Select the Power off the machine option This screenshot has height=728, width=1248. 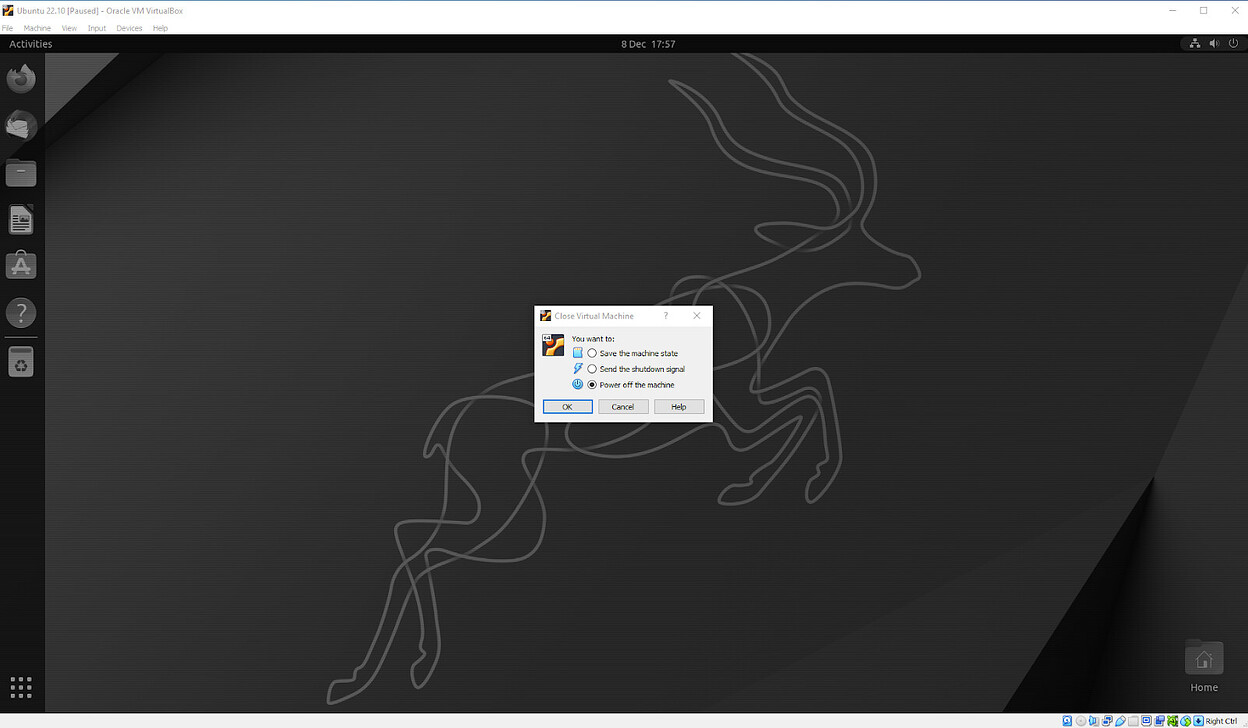tap(592, 384)
